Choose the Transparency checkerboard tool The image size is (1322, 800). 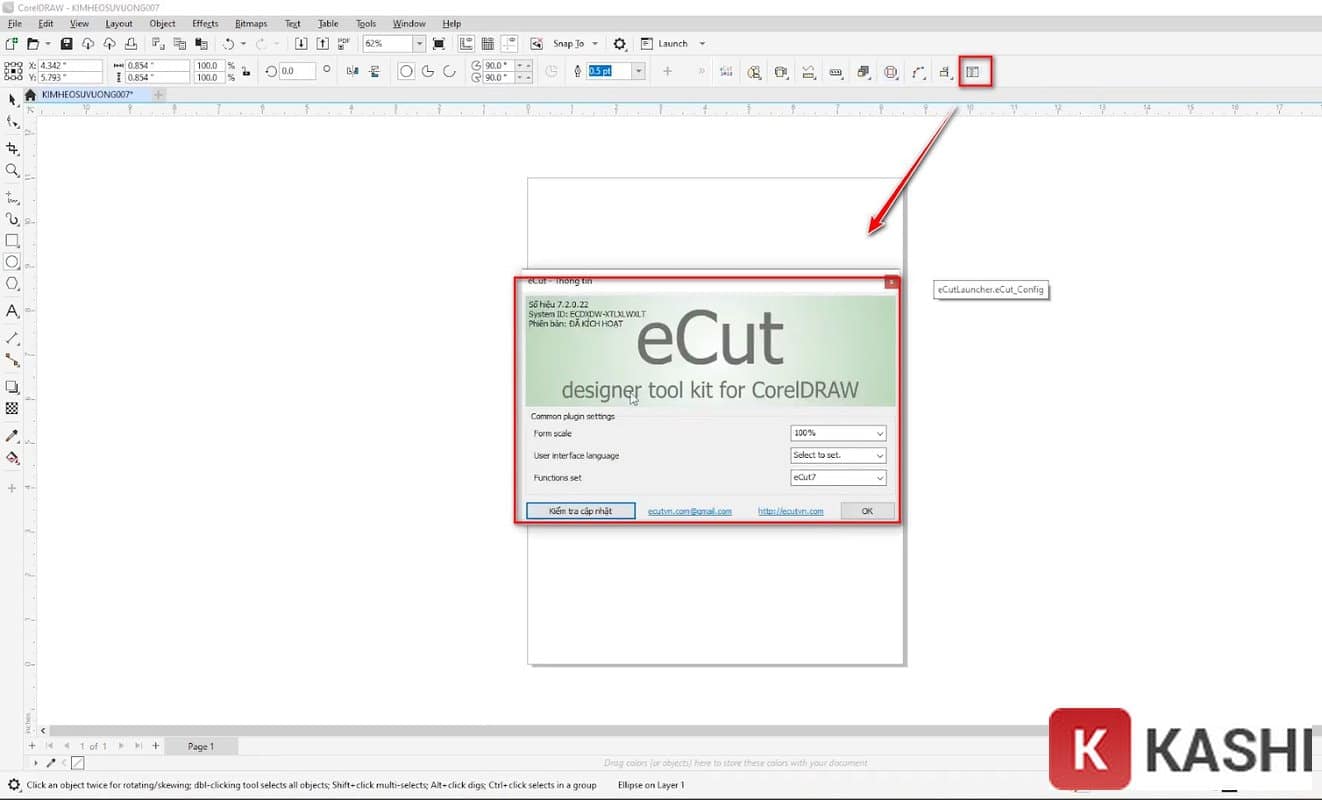(x=12, y=409)
